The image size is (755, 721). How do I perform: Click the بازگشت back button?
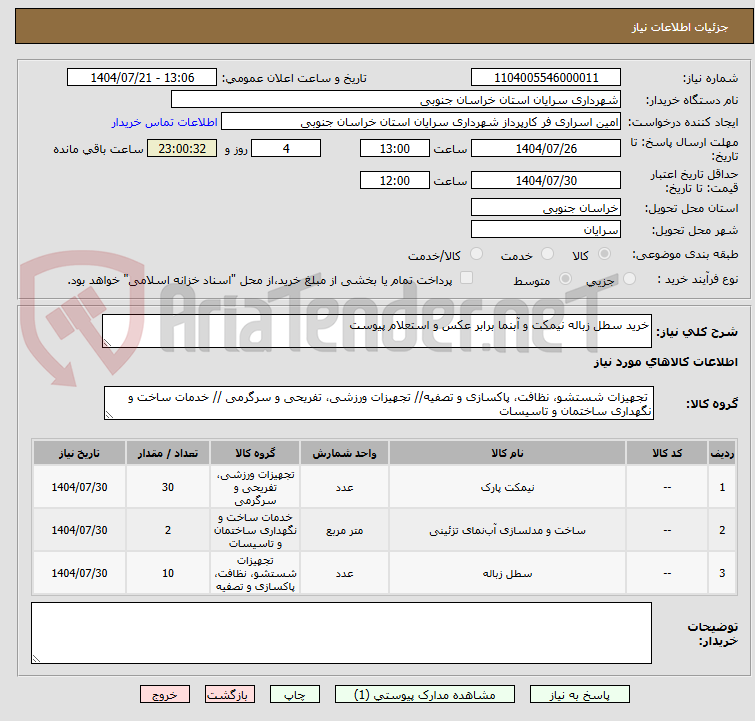point(230,694)
